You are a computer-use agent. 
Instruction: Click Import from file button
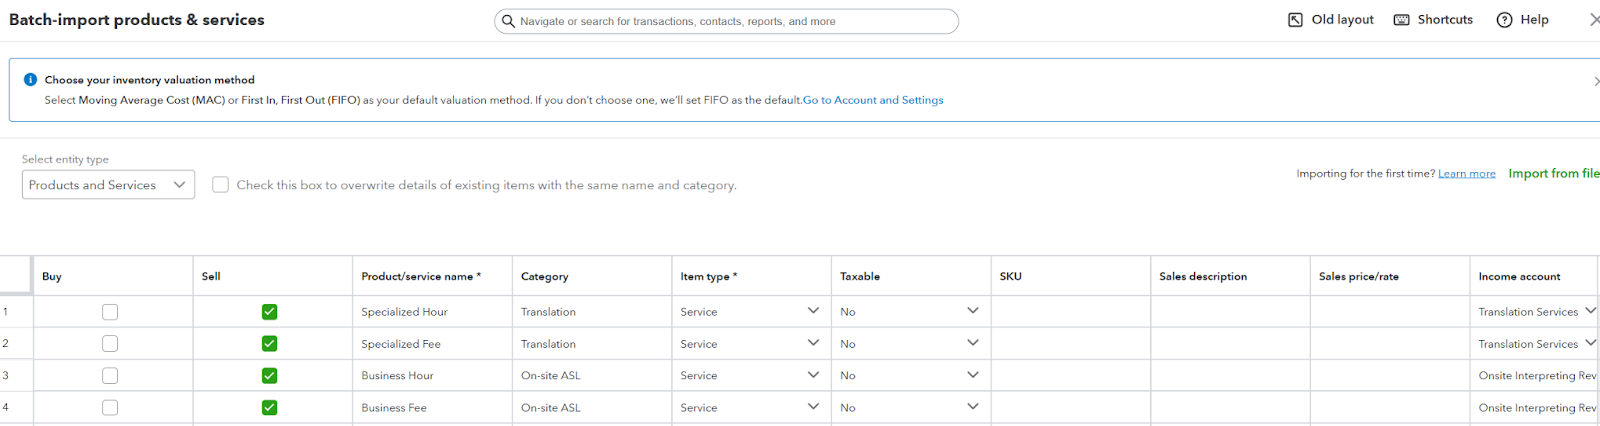click(x=1553, y=174)
